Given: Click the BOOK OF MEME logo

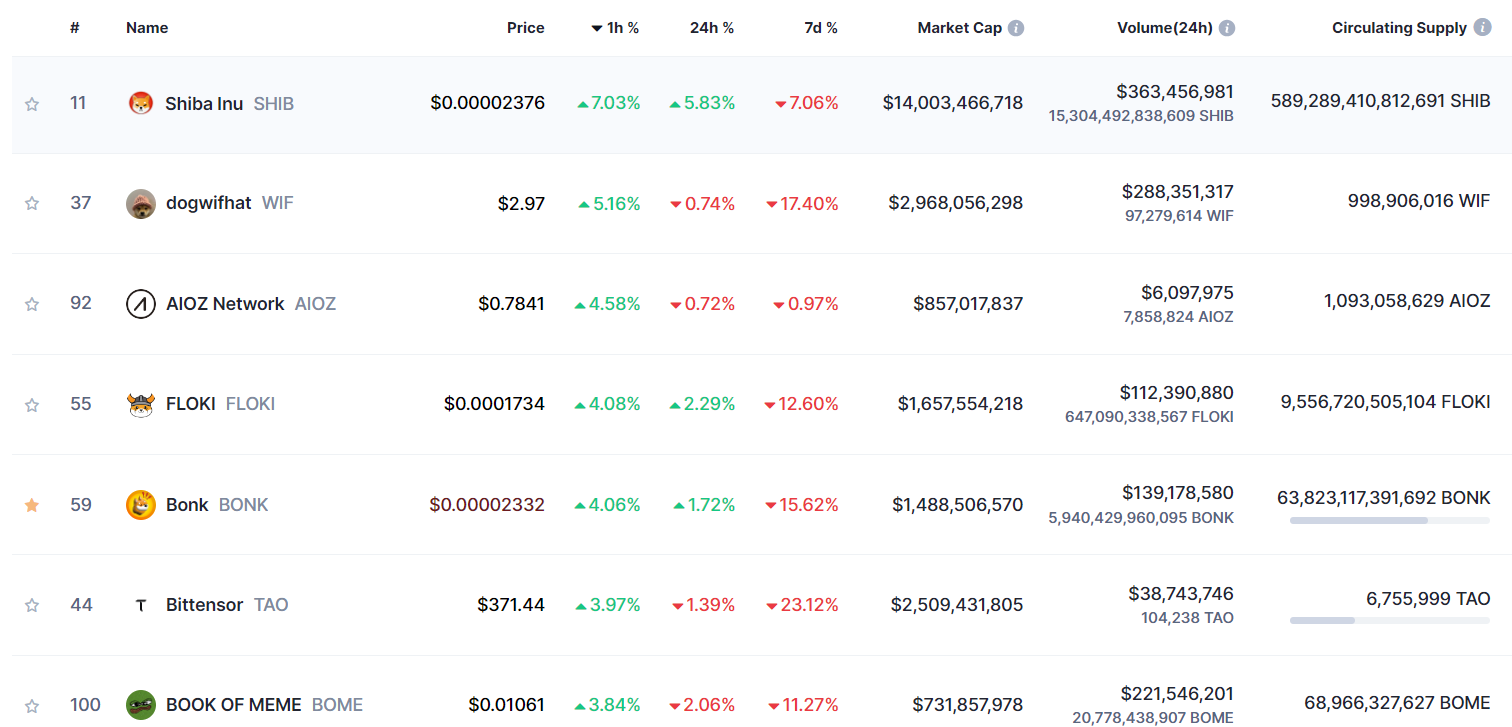Looking at the screenshot, I should [141, 705].
